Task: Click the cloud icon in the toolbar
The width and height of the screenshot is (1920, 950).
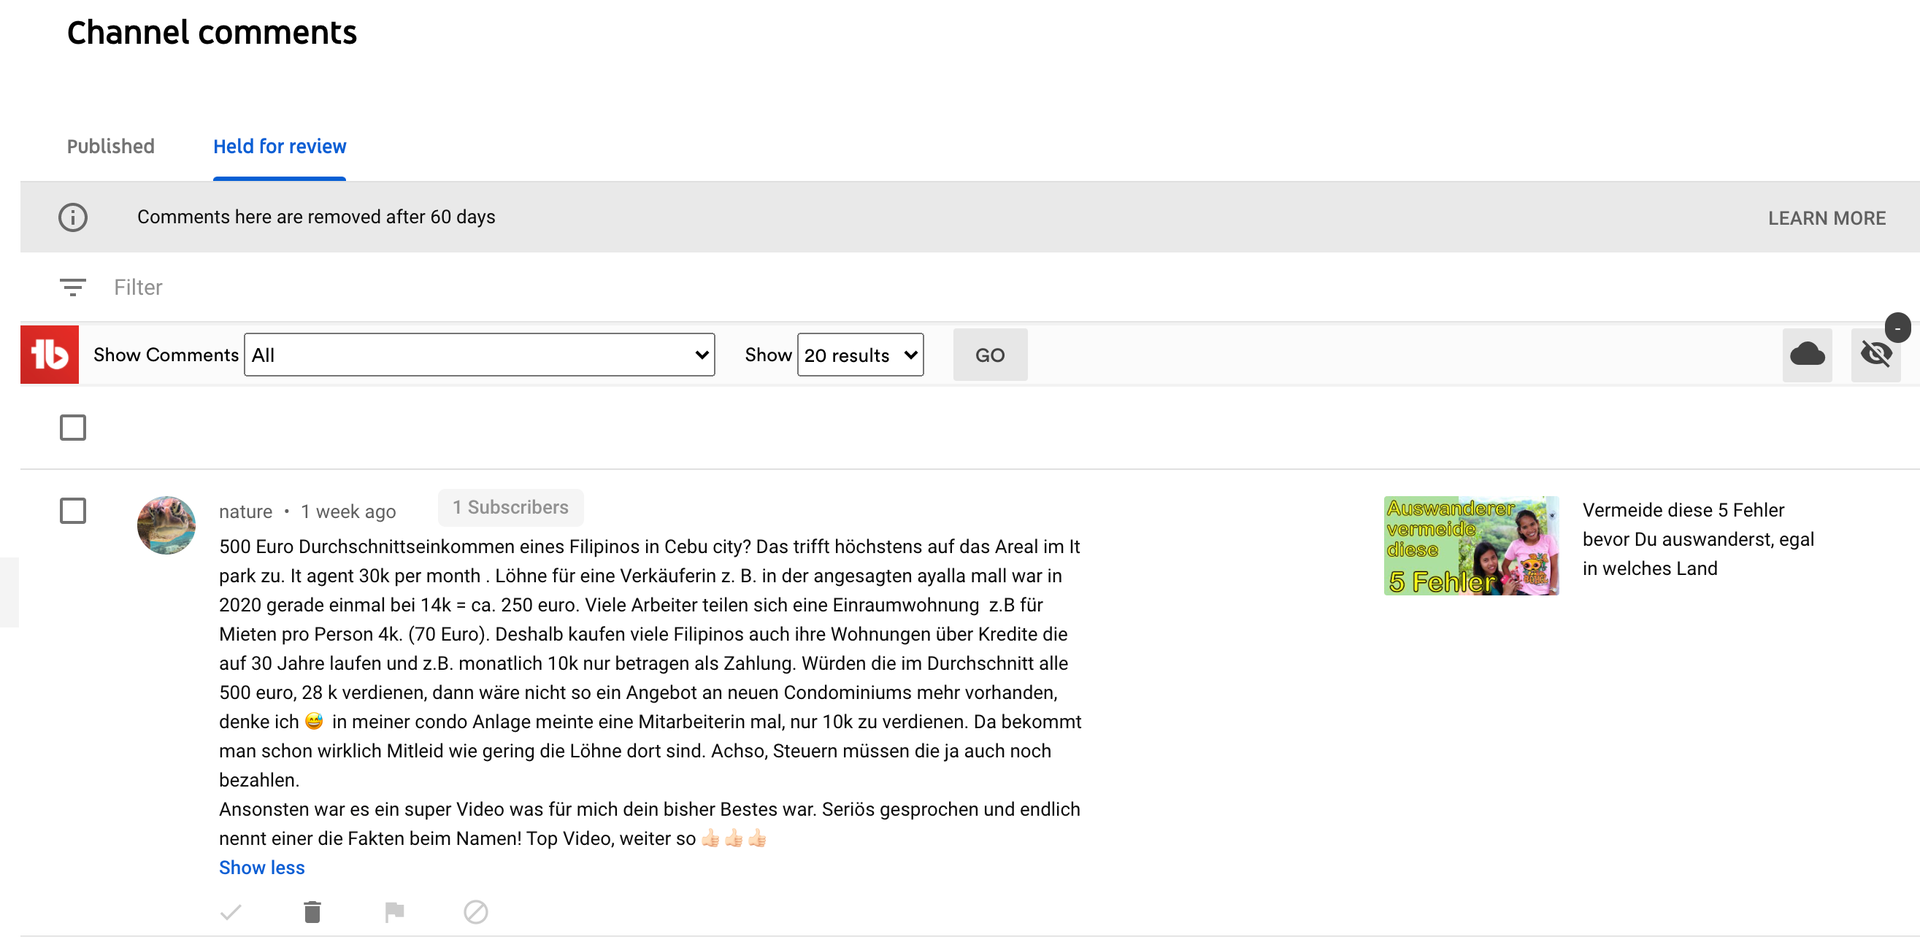Action: pos(1806,355)
